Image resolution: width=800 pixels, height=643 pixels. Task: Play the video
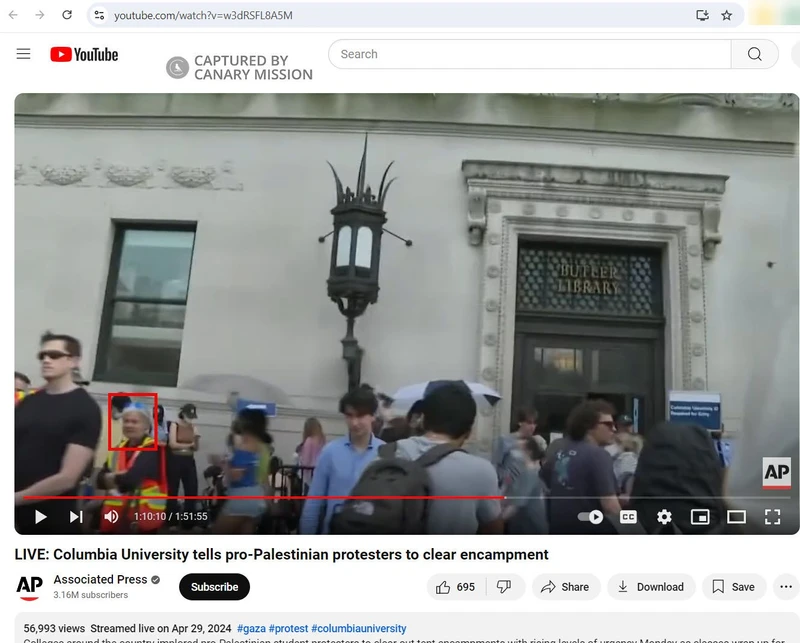coord(41,517)
